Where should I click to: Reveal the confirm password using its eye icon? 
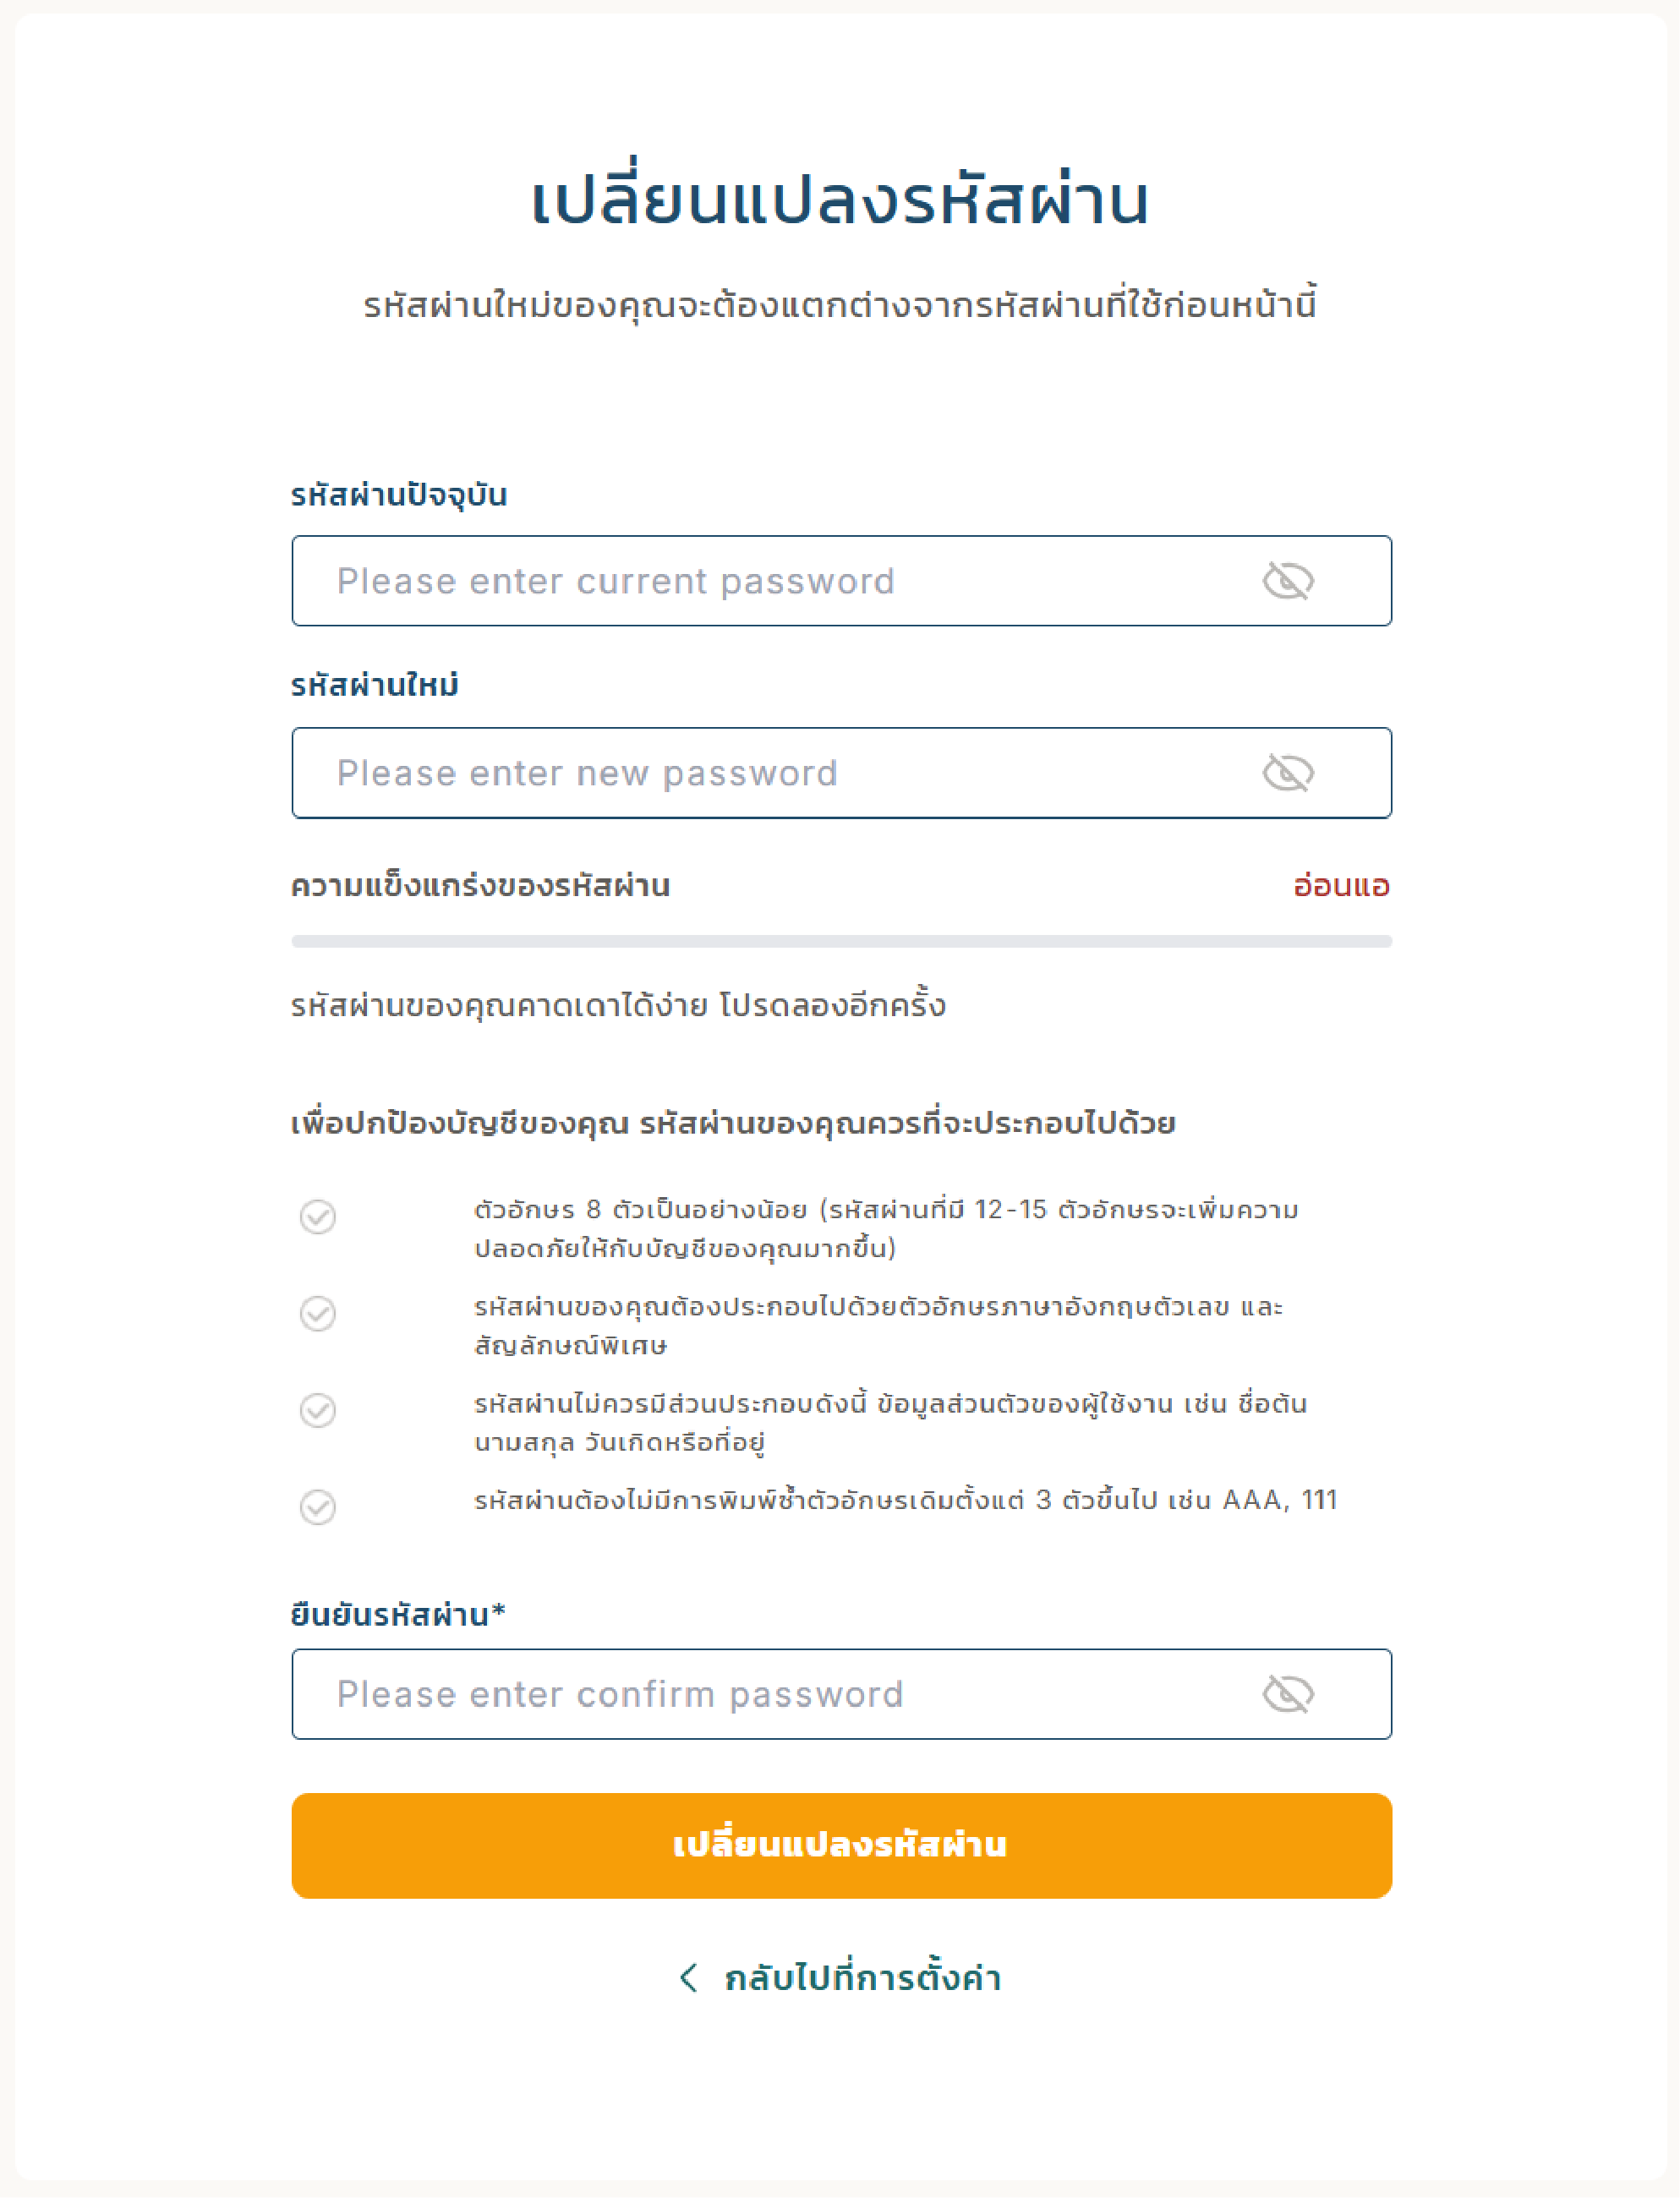click(1288, 1694)
